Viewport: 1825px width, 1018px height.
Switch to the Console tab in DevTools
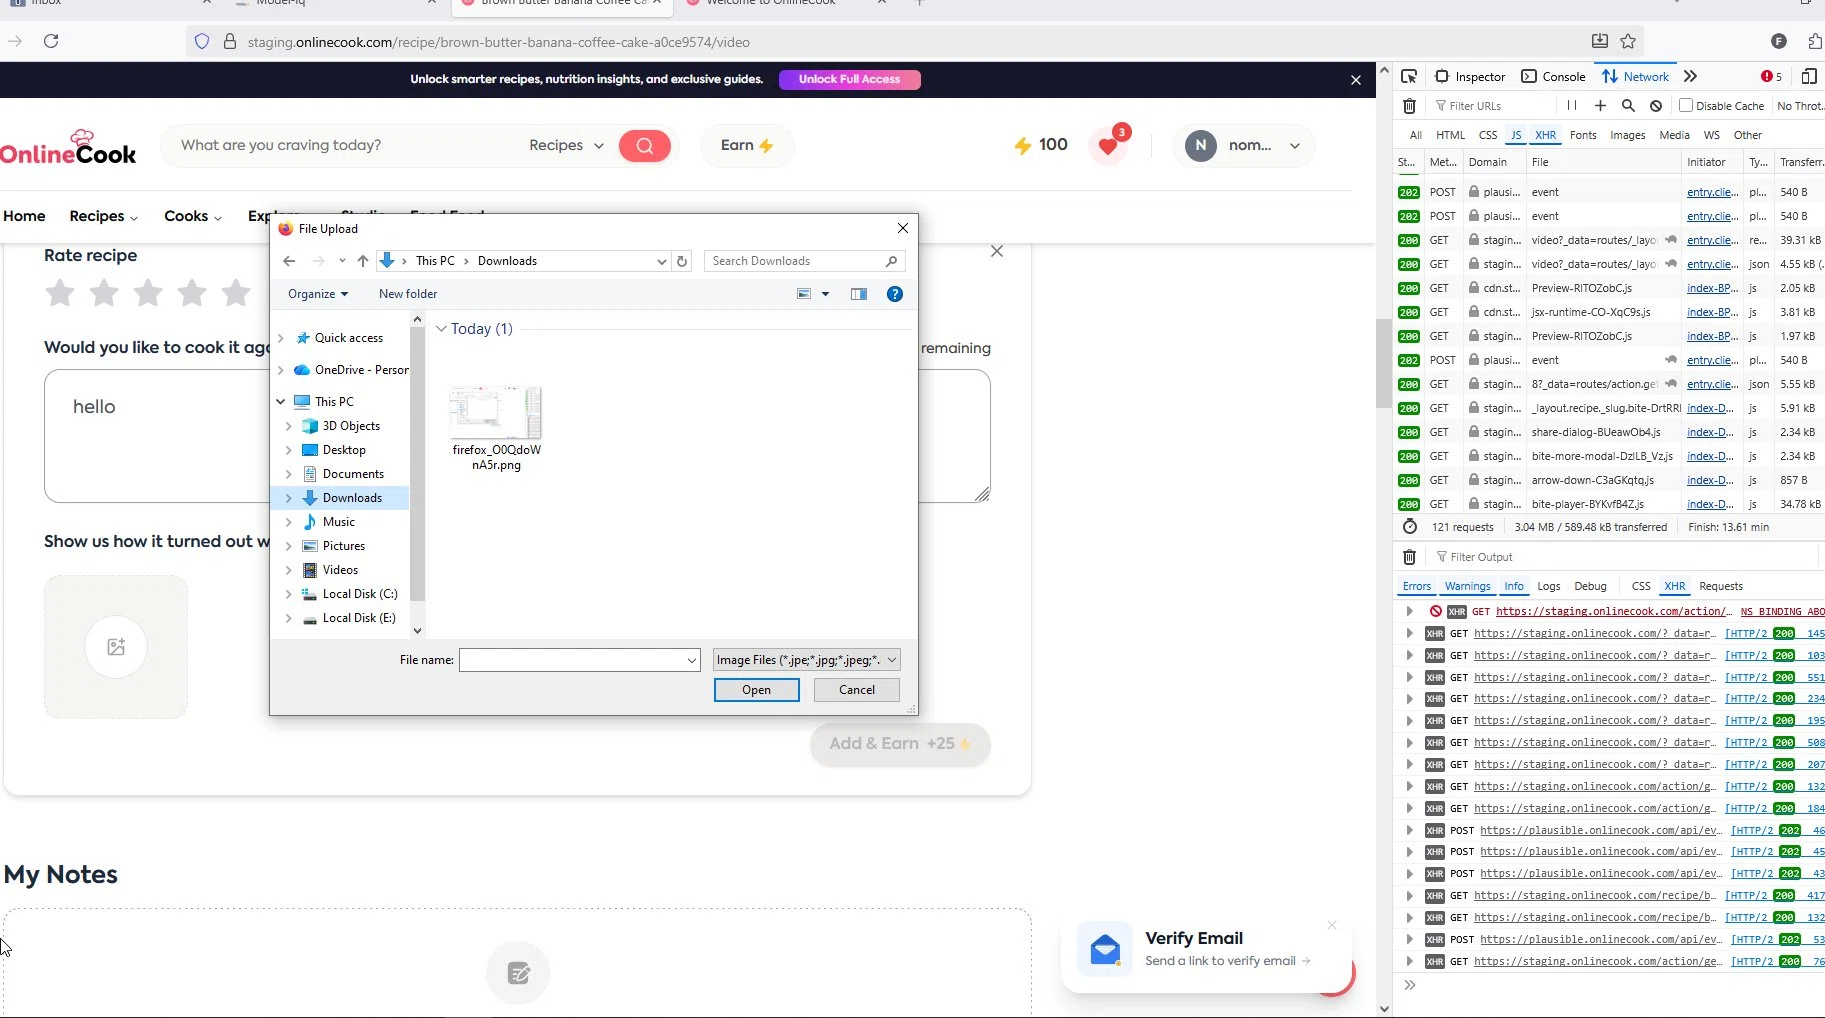click(x=1553, y=77)
